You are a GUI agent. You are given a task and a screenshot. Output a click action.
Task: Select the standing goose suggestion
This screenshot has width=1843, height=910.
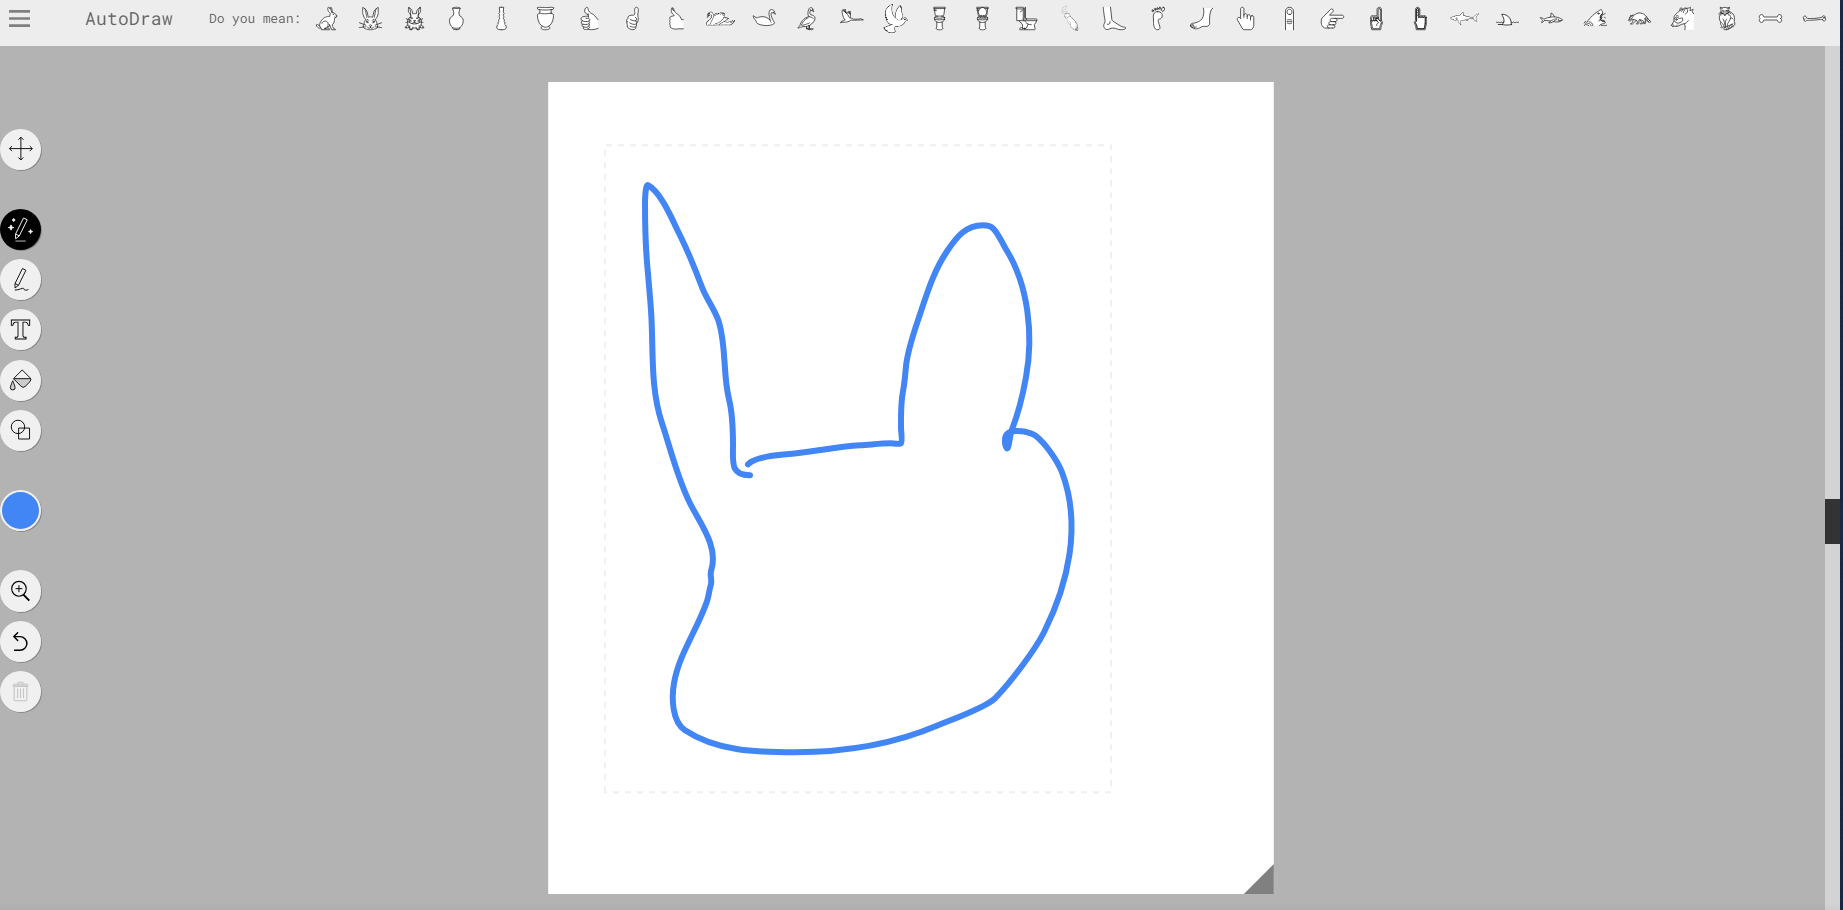[x=808, y=19]
